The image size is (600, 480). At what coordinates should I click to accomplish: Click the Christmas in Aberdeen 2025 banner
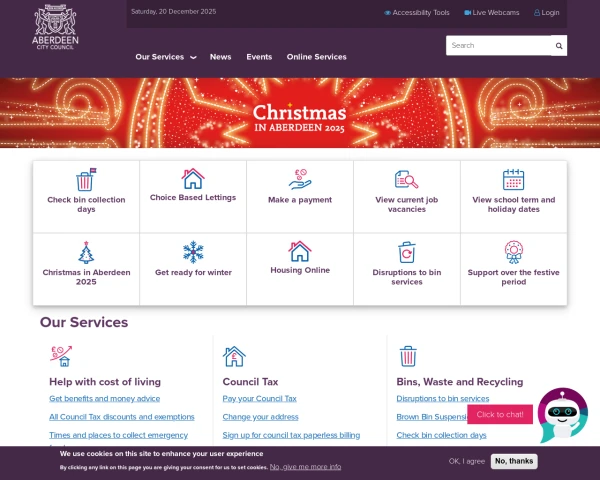pos(300,113)
